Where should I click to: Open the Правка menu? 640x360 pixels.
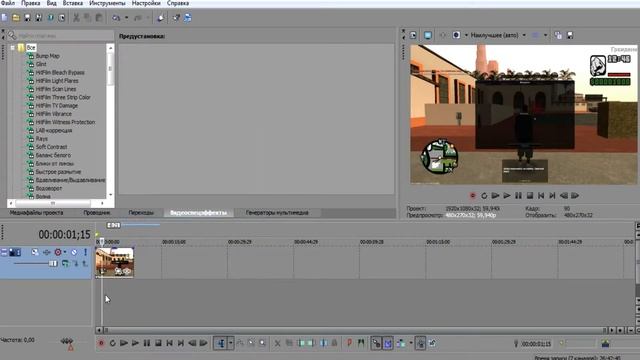click(x=31, y=3)
